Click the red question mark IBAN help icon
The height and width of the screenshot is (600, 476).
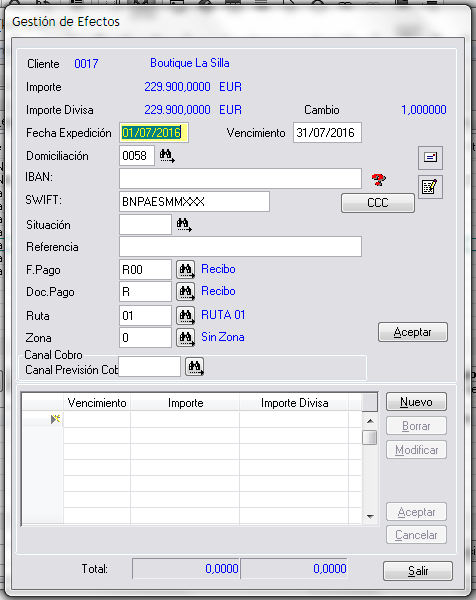pos(379,179)
